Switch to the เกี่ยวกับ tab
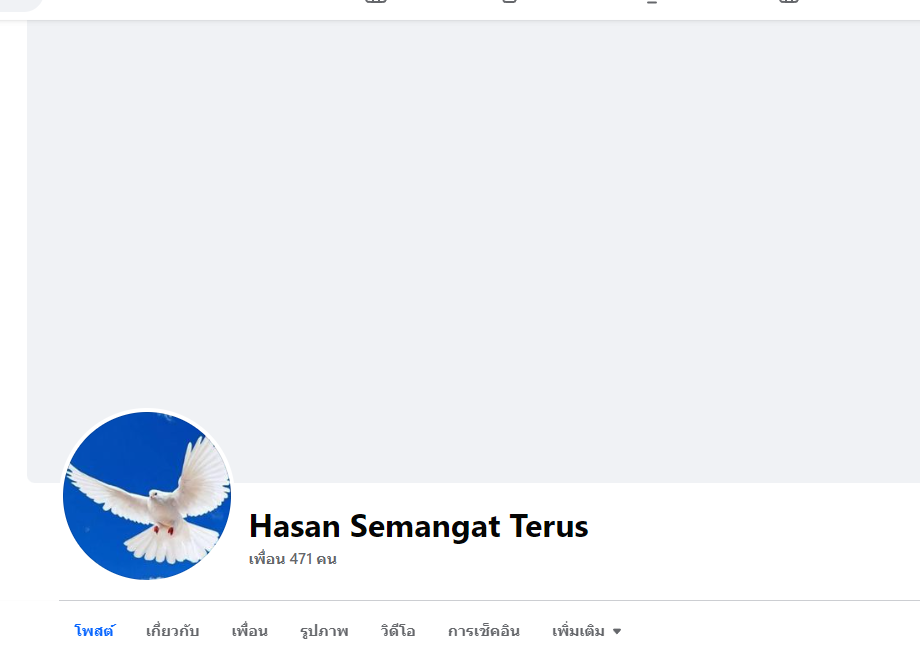920x651 pixels. pyautogui.click(x=172, y=631)
